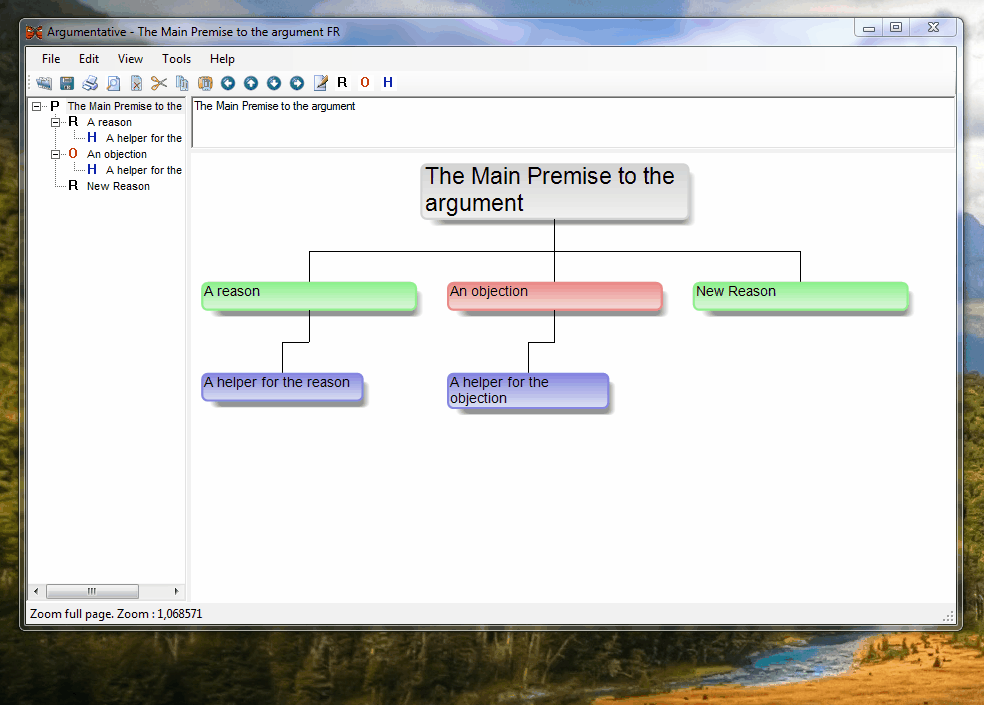Screen dimensions: 984x705
Task: Click the tree panel horizontal scrollbar thumb
Action: (x=92, y=591)
